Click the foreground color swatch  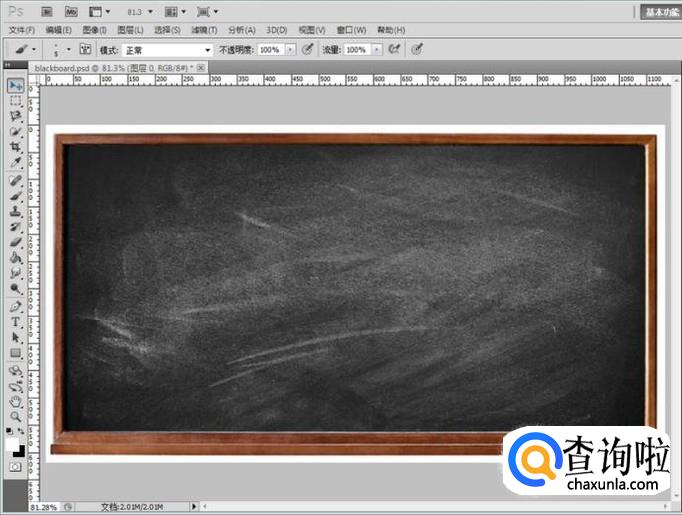(13, 443)
